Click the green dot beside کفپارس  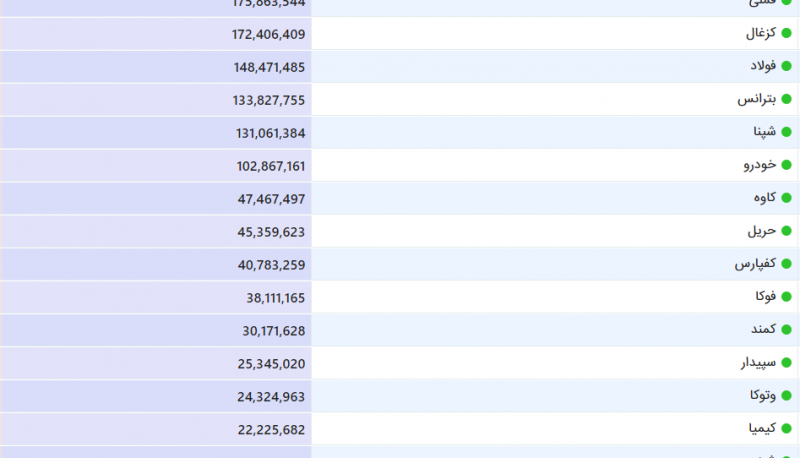(x=786, y=264)
